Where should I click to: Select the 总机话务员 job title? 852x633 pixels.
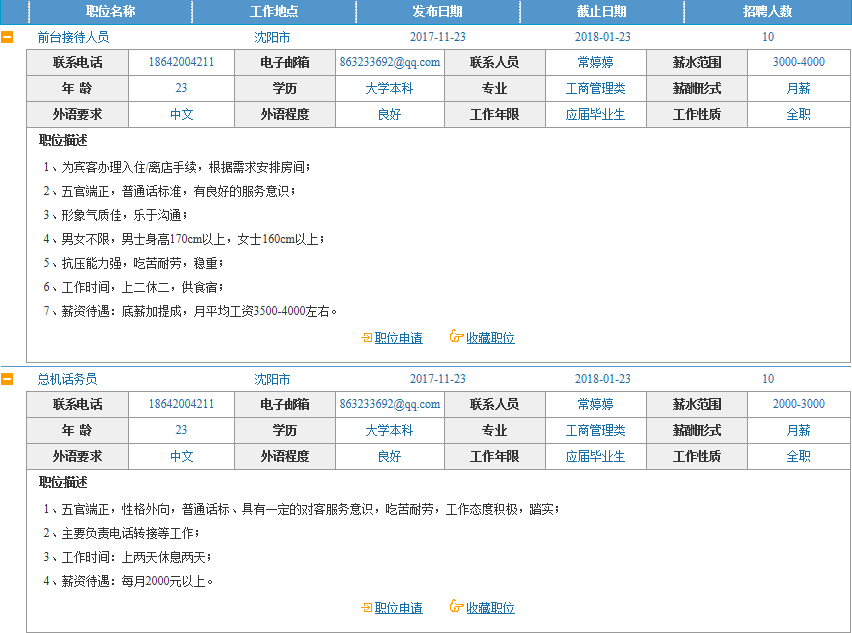coord(67,379)
